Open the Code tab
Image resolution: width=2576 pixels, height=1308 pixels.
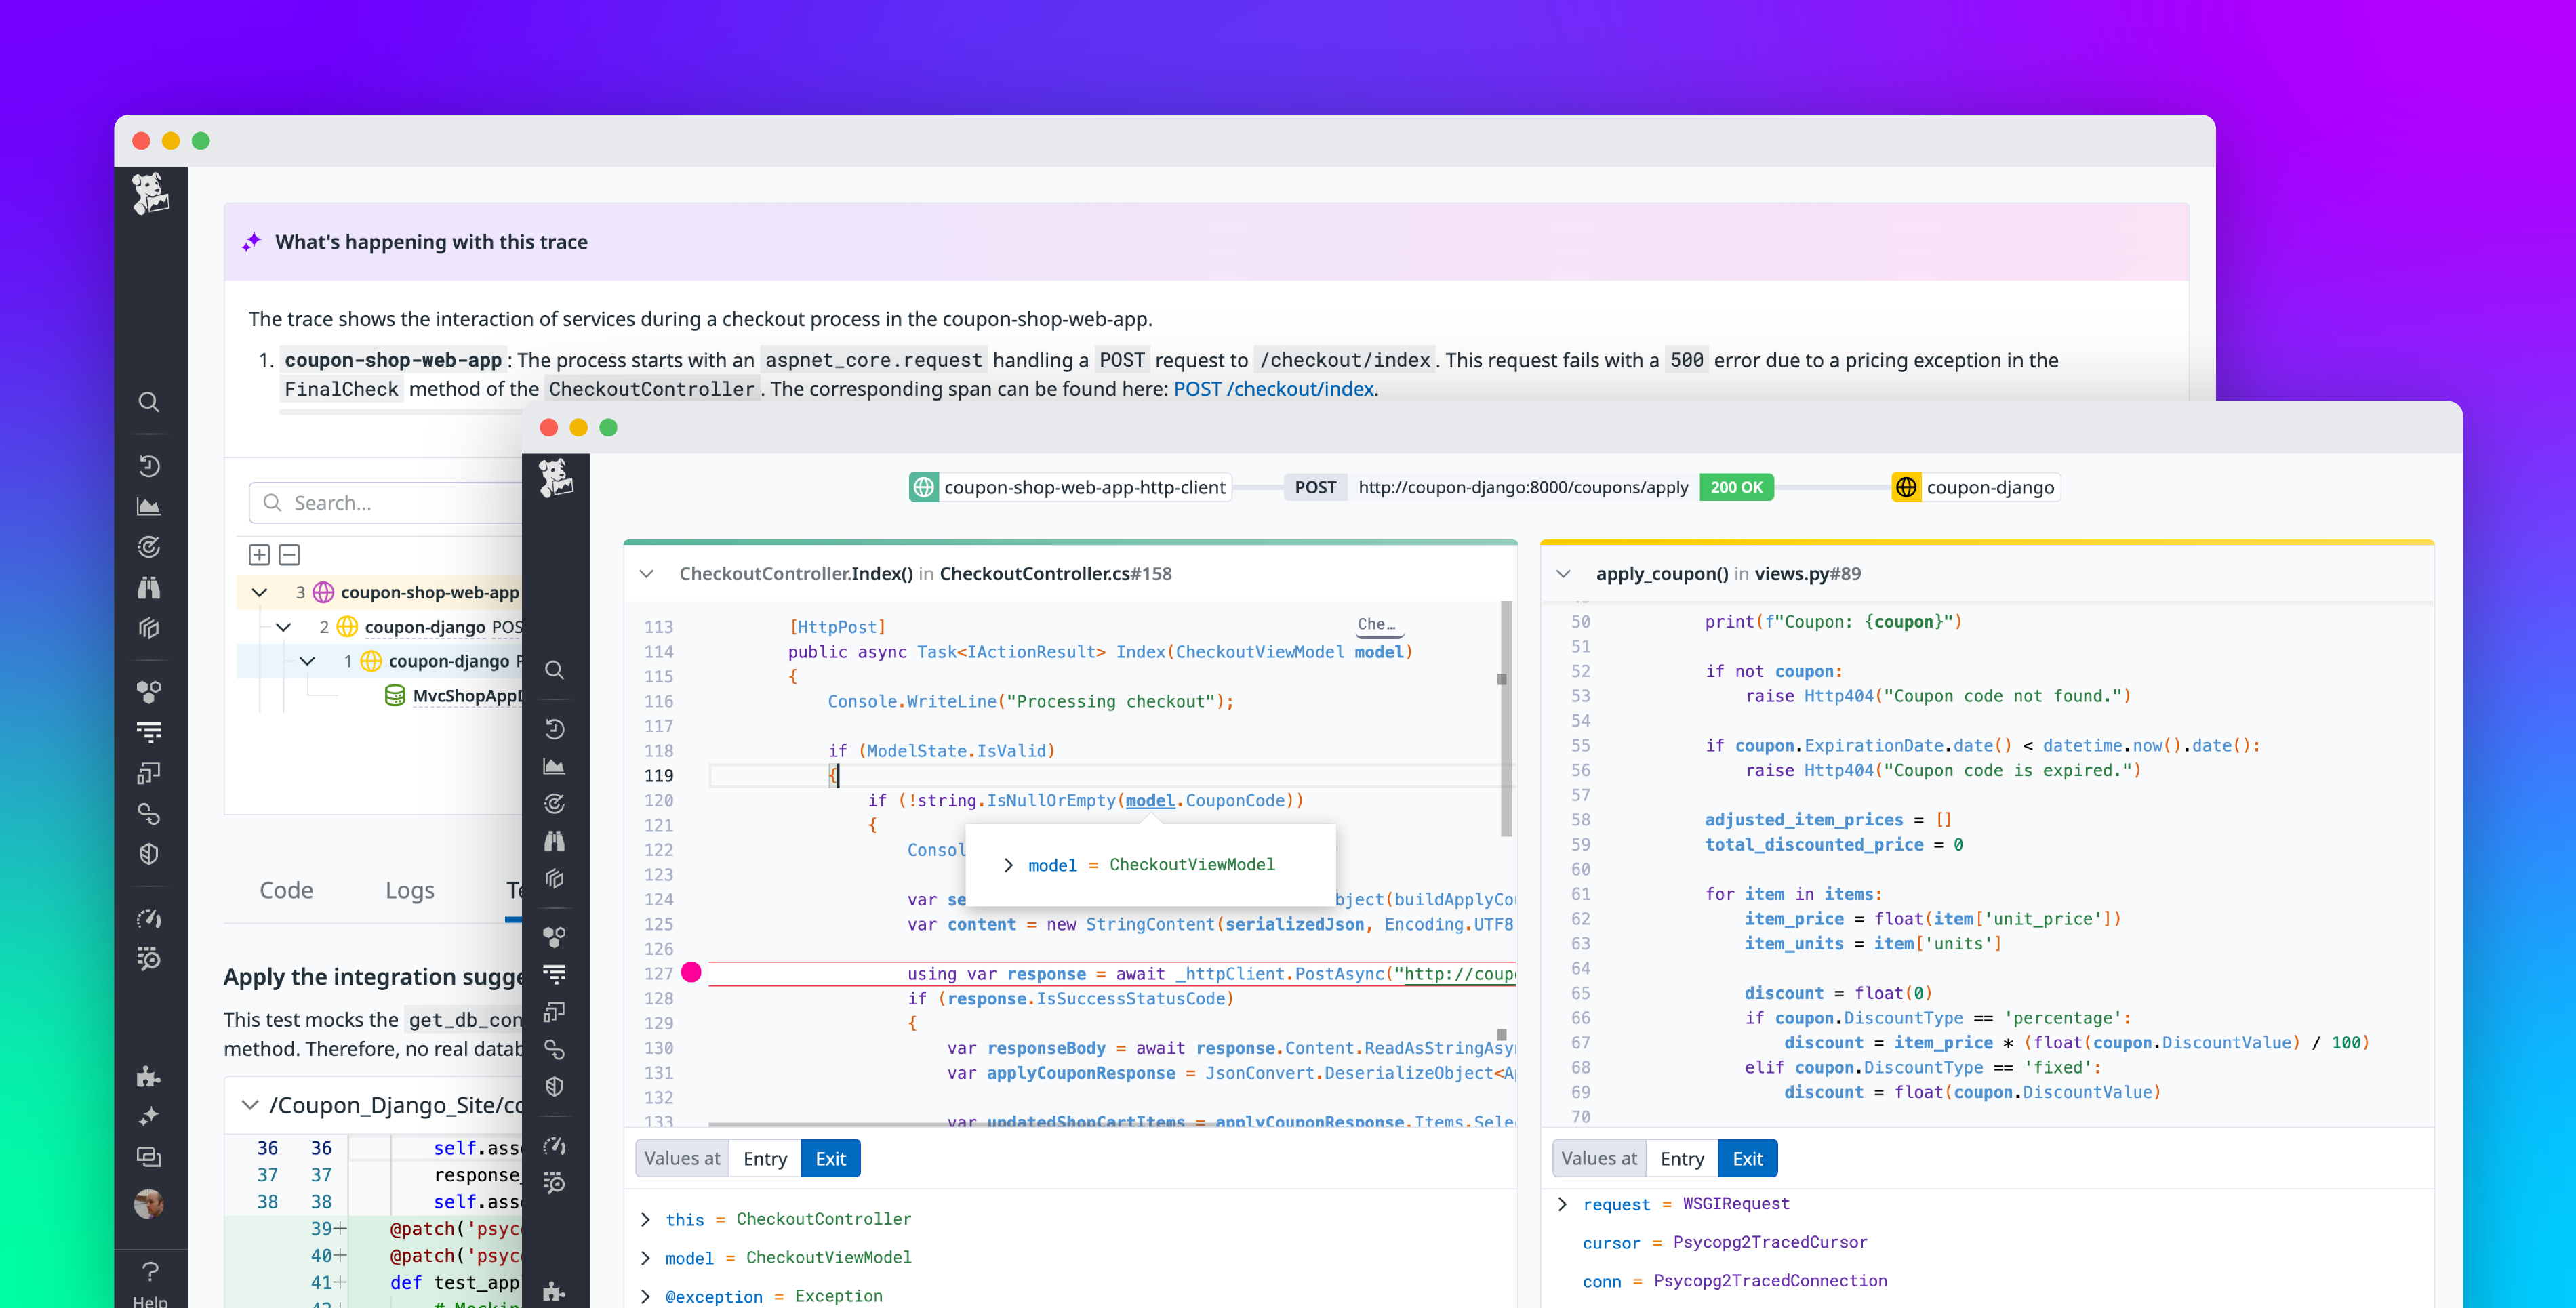[x=286, y=890]
